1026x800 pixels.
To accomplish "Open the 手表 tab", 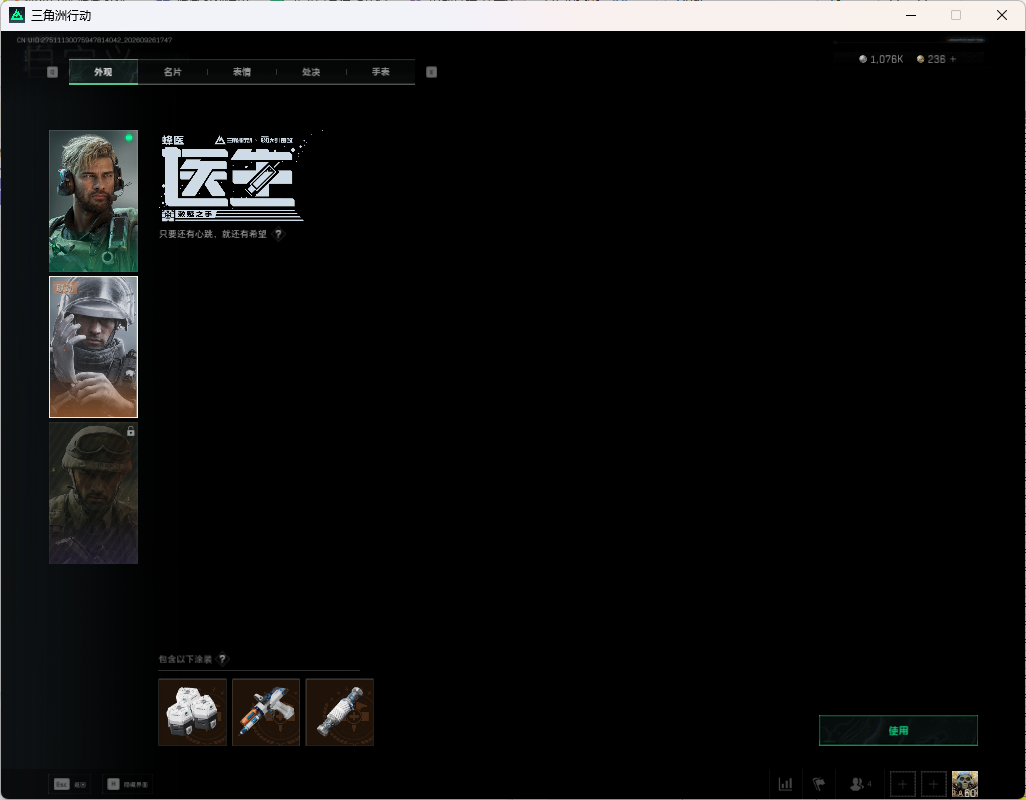I will 381,72.
